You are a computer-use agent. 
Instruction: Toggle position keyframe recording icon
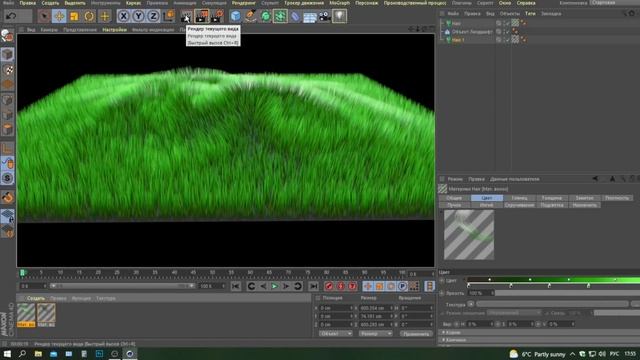point(368,286)
